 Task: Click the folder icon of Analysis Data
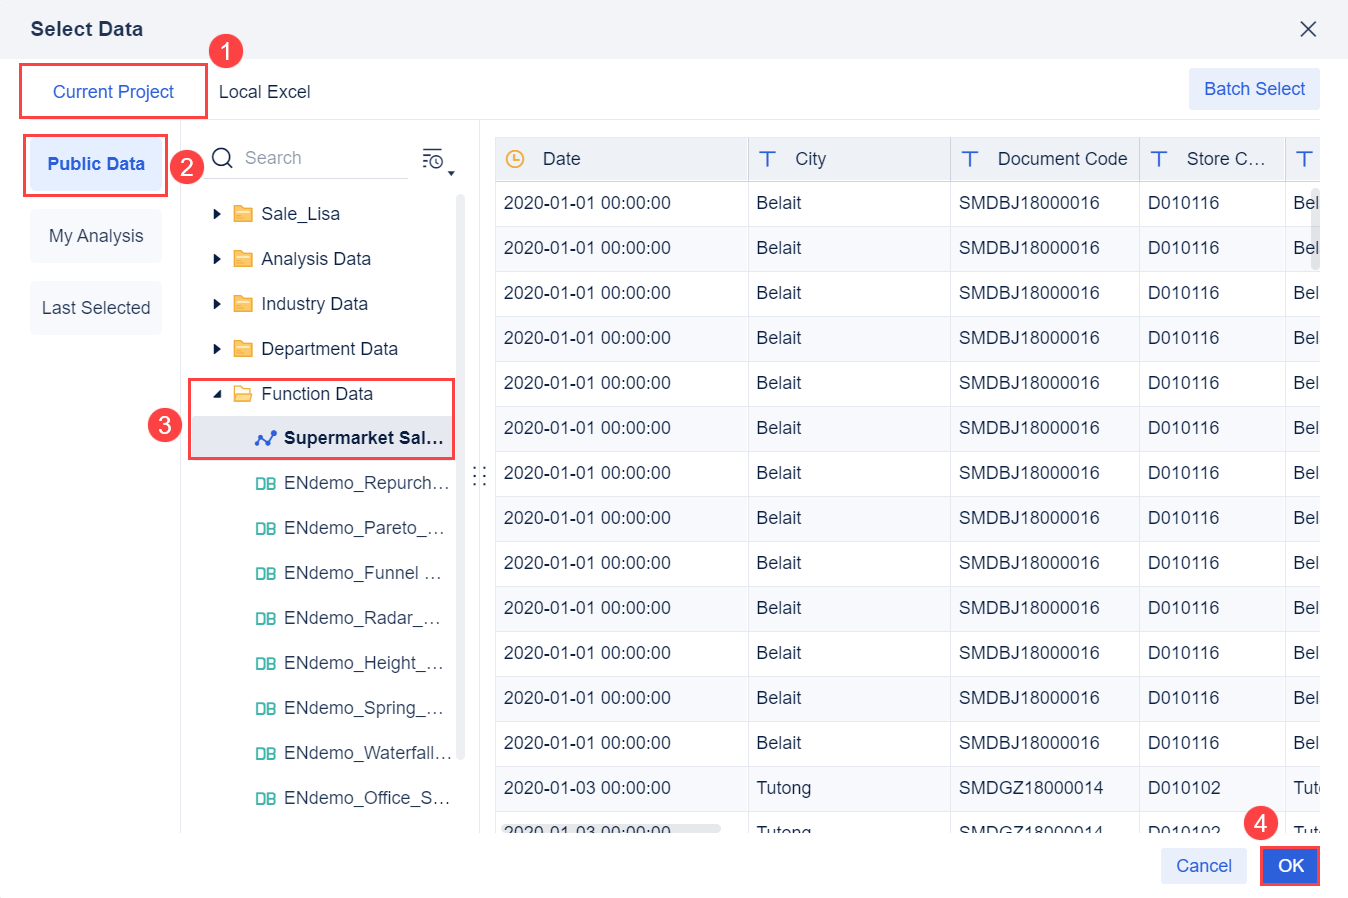point(243,258)
